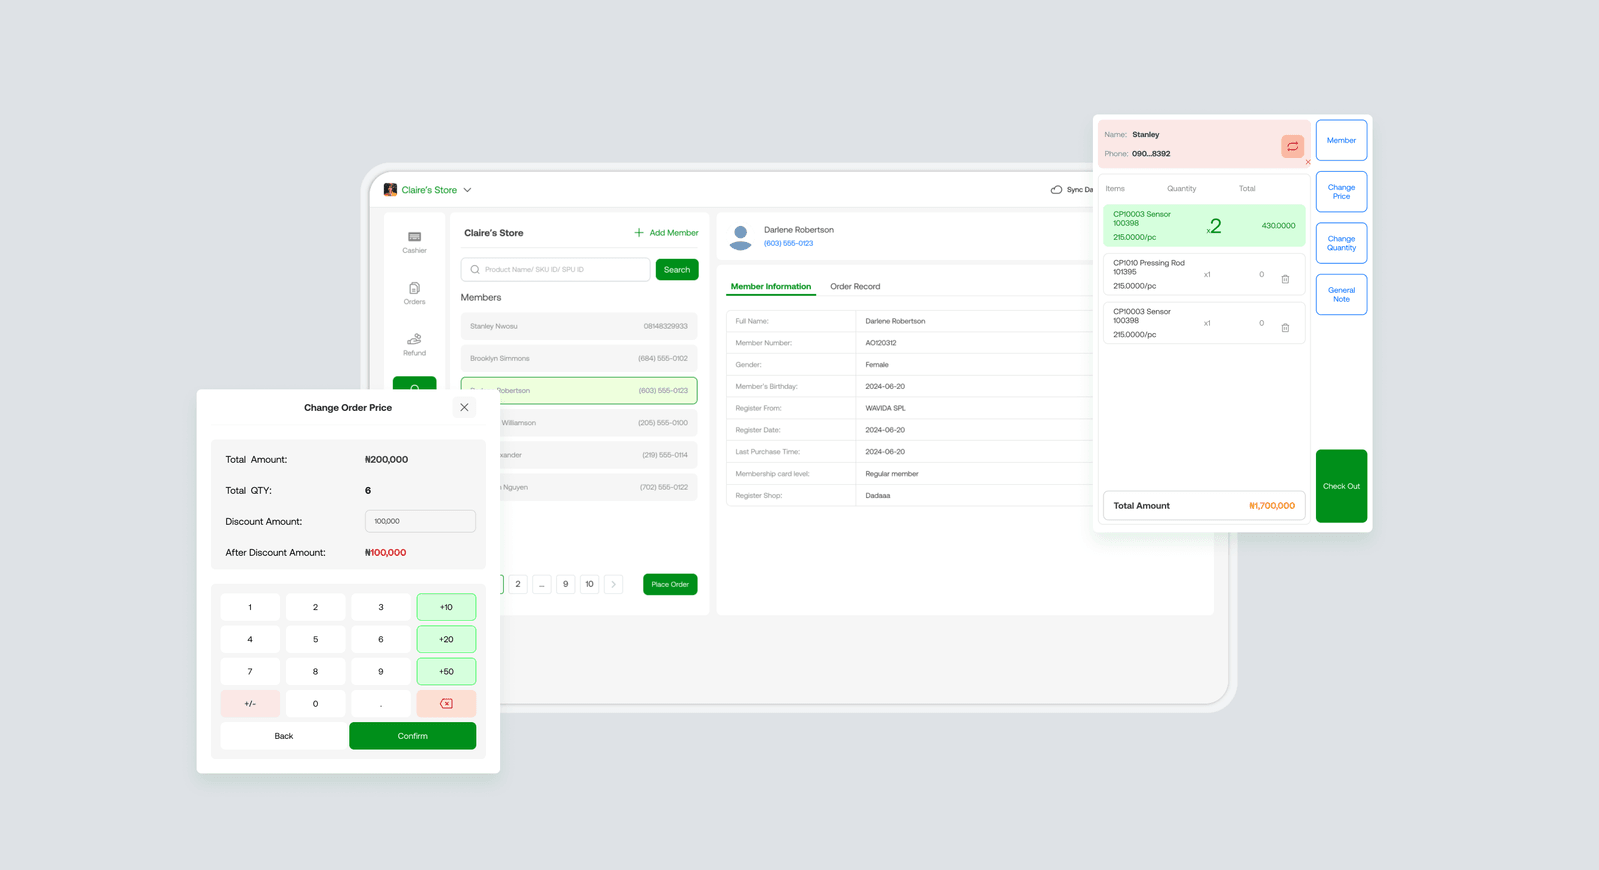Close the Change Order Price dialog
The width and height of the screenshot is (1599, 870).
(464, 407)
